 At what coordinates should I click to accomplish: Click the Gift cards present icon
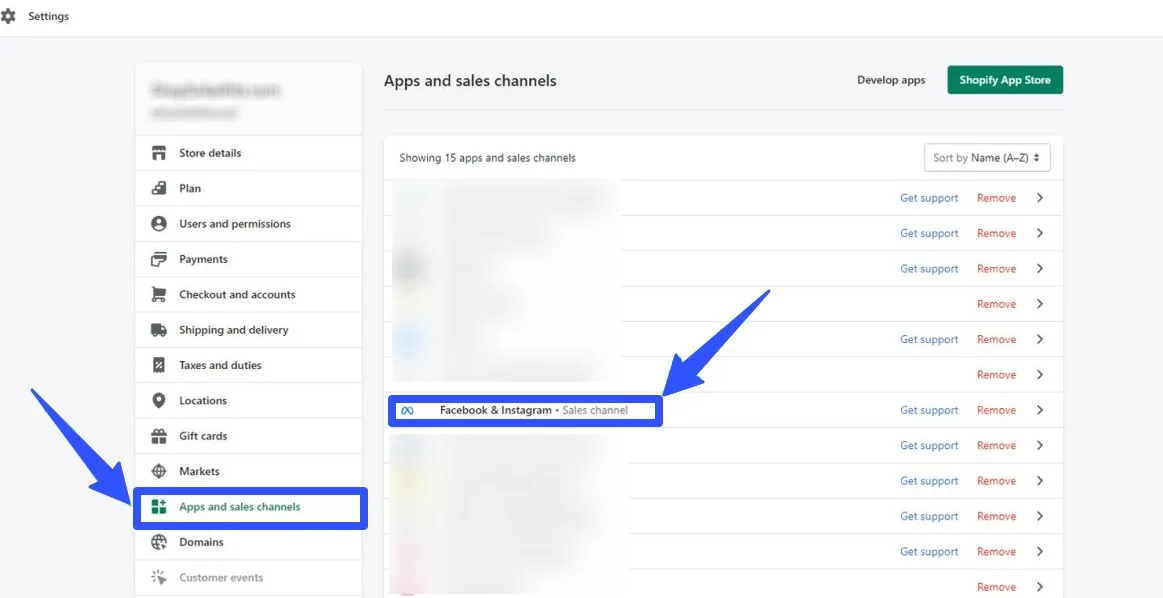[x=158, y=436]
